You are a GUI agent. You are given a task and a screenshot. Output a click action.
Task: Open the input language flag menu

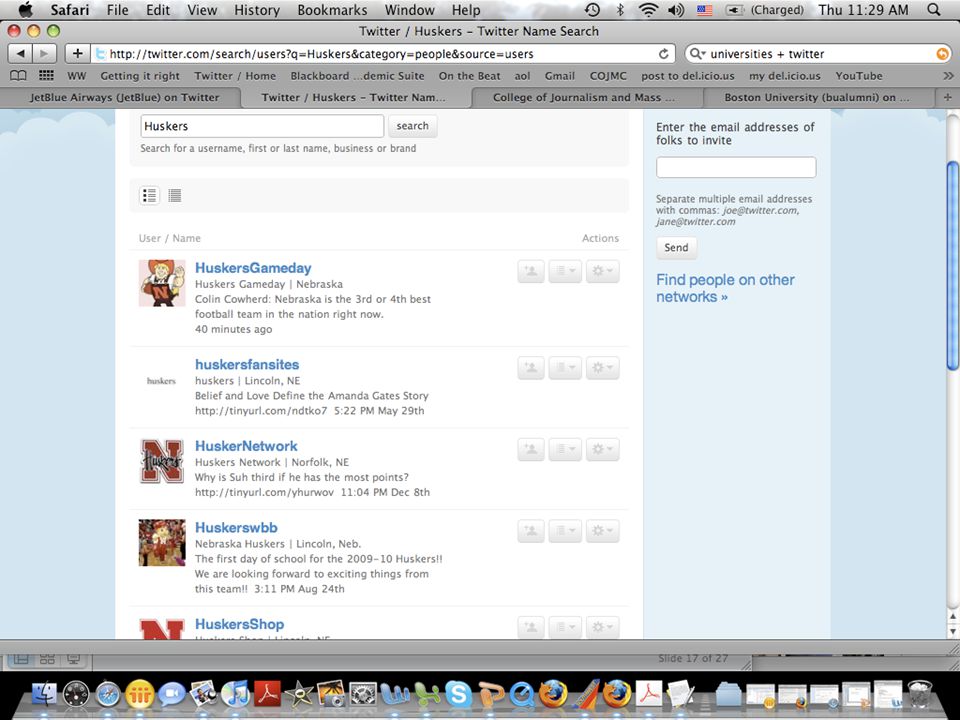tap(705, 10)
